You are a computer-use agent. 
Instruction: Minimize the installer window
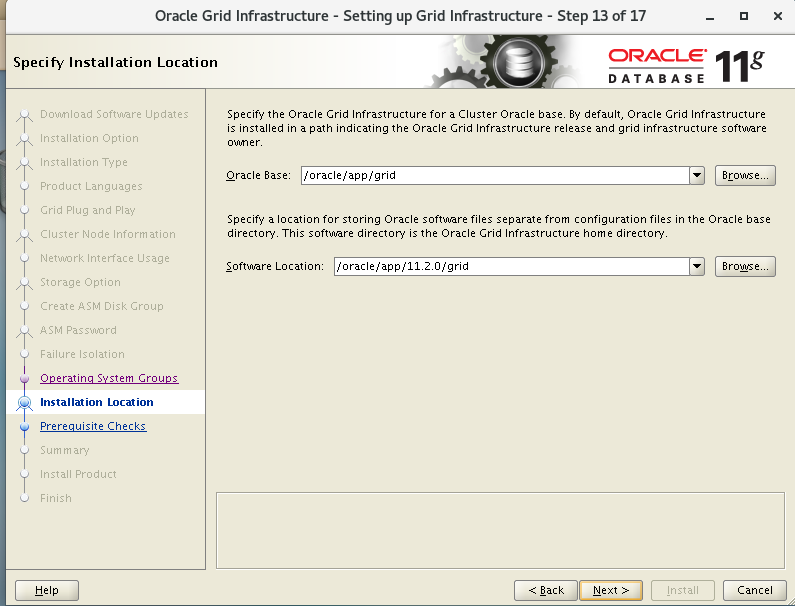pos(710,16)
